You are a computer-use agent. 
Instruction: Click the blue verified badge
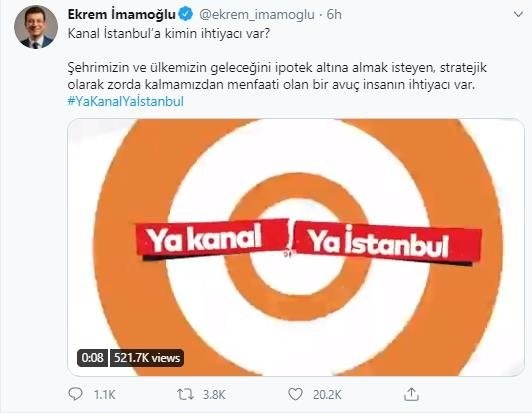point(186,14)
